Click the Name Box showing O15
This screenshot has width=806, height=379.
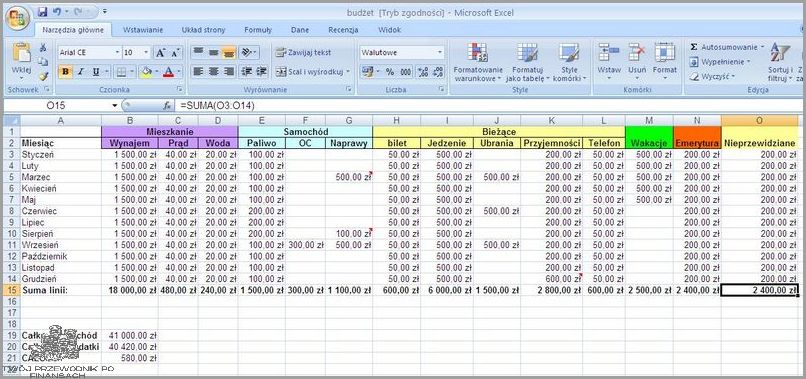coord(57,105)
